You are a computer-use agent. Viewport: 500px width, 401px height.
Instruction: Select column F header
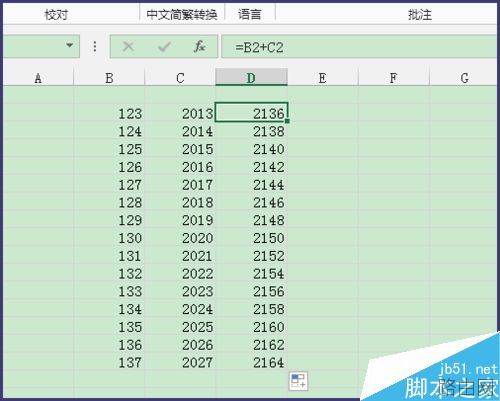pyautogui.click(x=394, y=78)
